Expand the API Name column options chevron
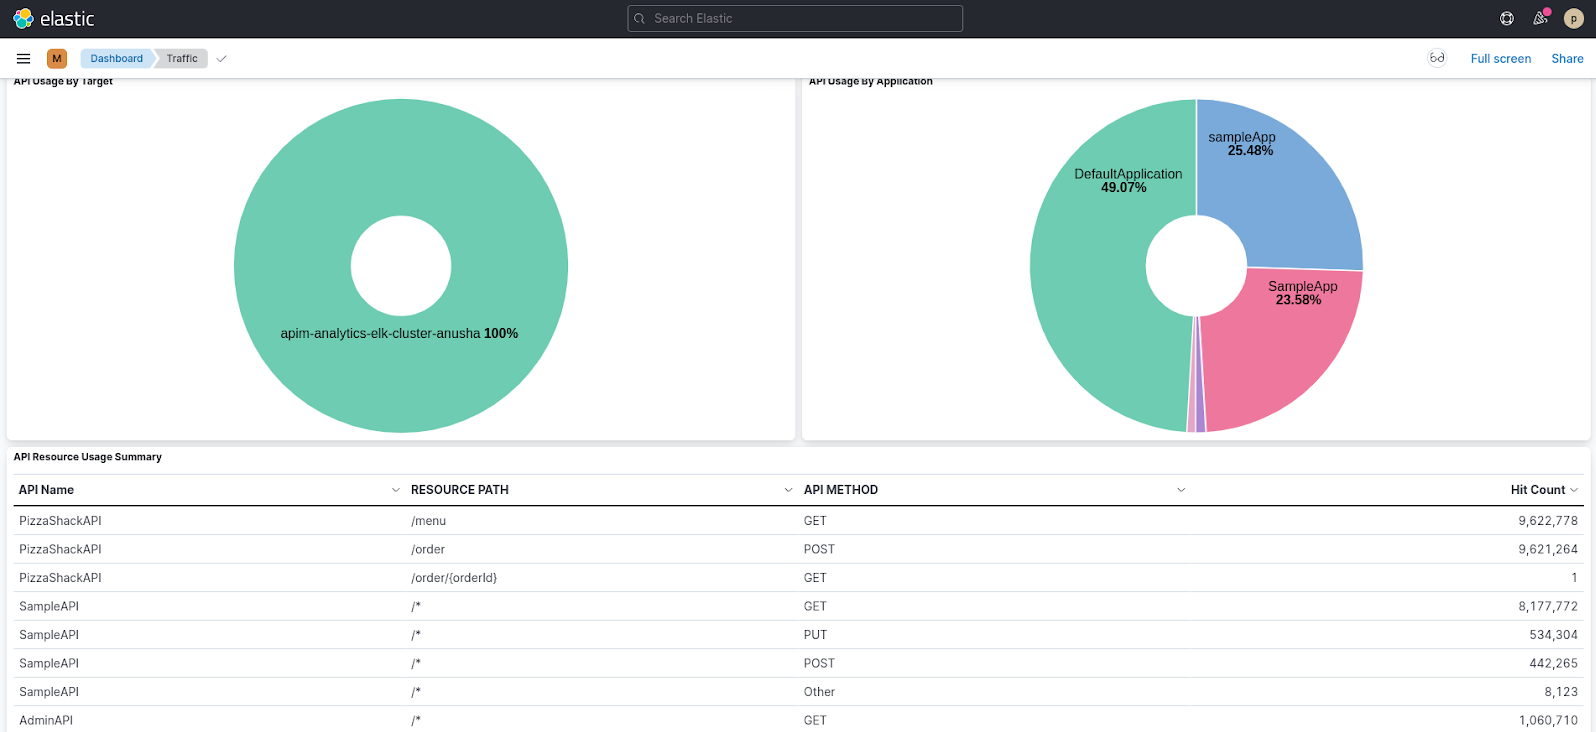Screen dimensions: 1596x732 point(395,490)
